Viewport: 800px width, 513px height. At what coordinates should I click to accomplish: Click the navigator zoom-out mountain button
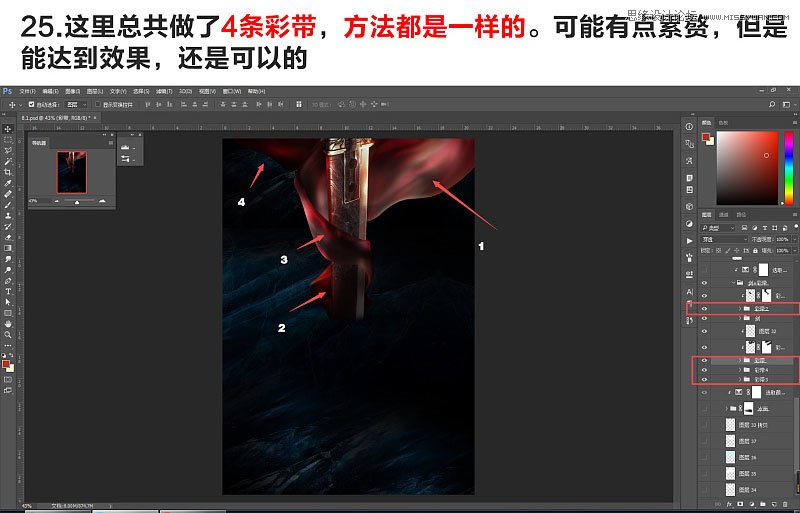pos(57,201)
